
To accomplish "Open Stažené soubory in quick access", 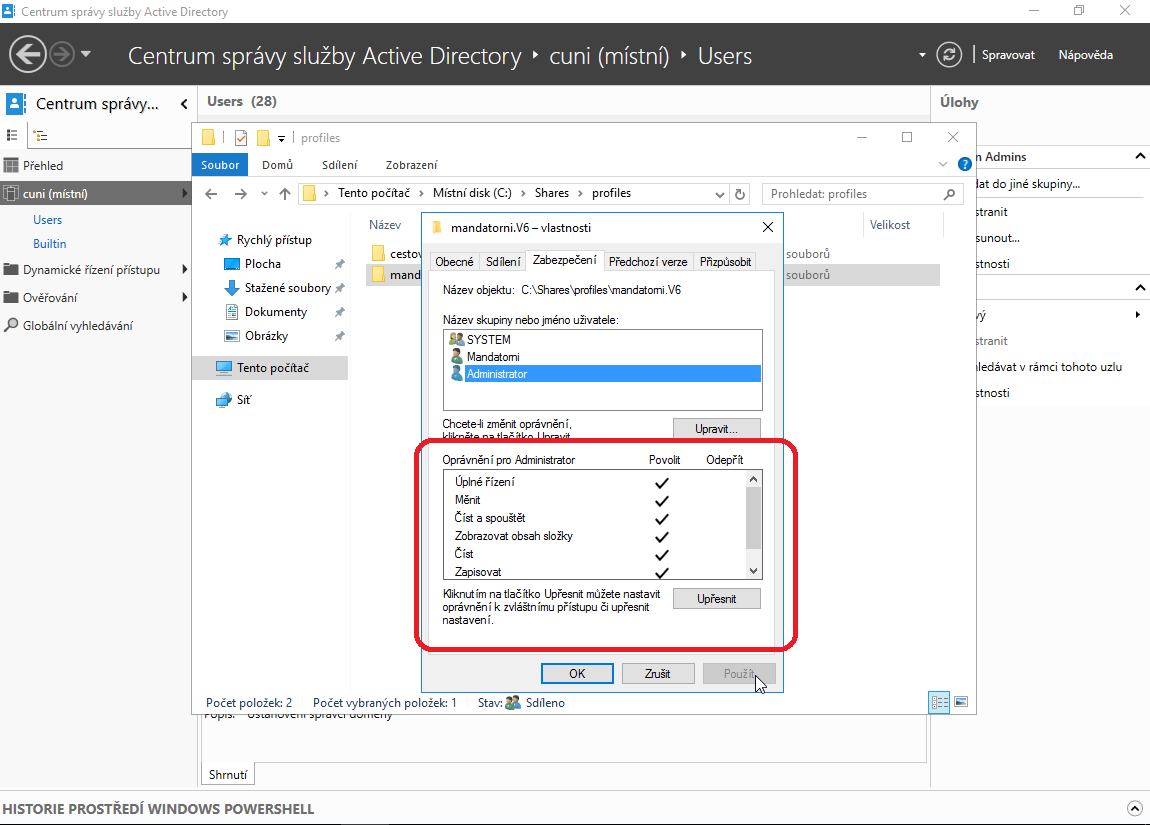I will click(287, 288).
